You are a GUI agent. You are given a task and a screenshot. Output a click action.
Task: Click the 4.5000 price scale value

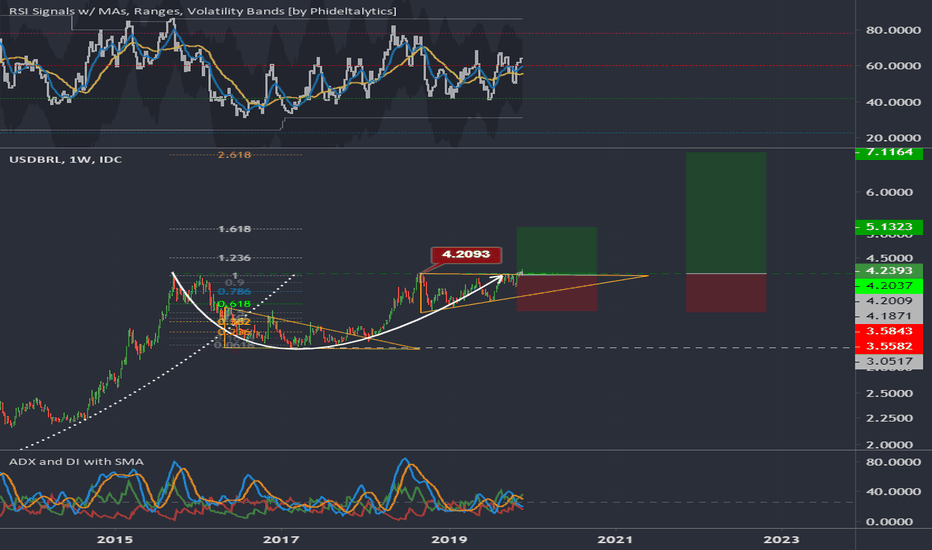(889, 258)
